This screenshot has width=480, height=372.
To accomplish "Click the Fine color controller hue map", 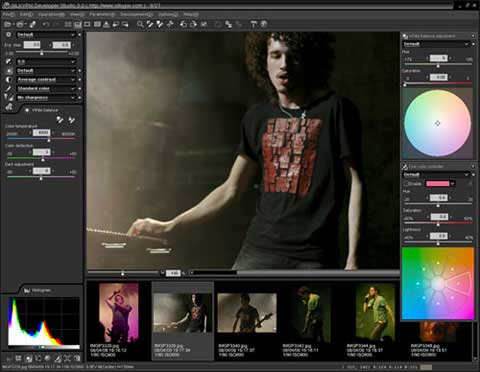I will pyautogui.click(x=438, y=283).
